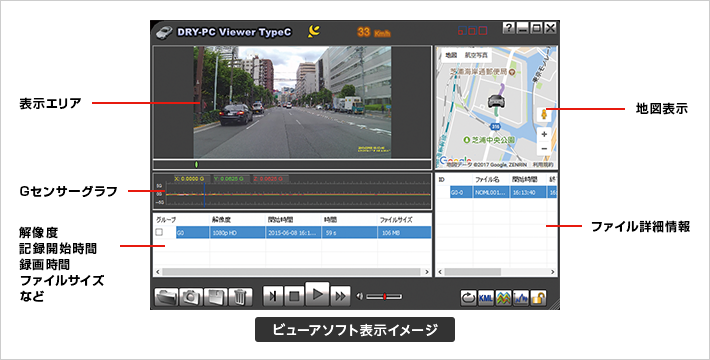Screen dimensions: 710x360
Task: Export the KML route file
Action: (x=485, y=298)
